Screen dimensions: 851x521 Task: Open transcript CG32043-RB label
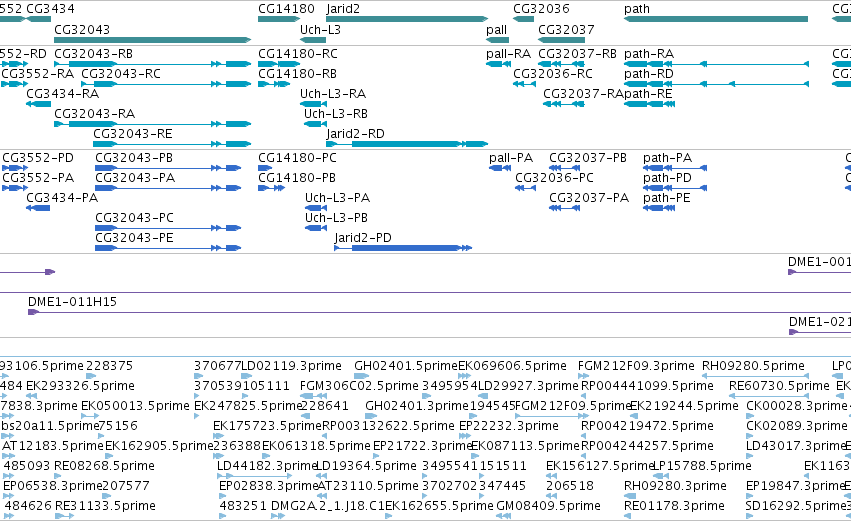tap(93, 54)
